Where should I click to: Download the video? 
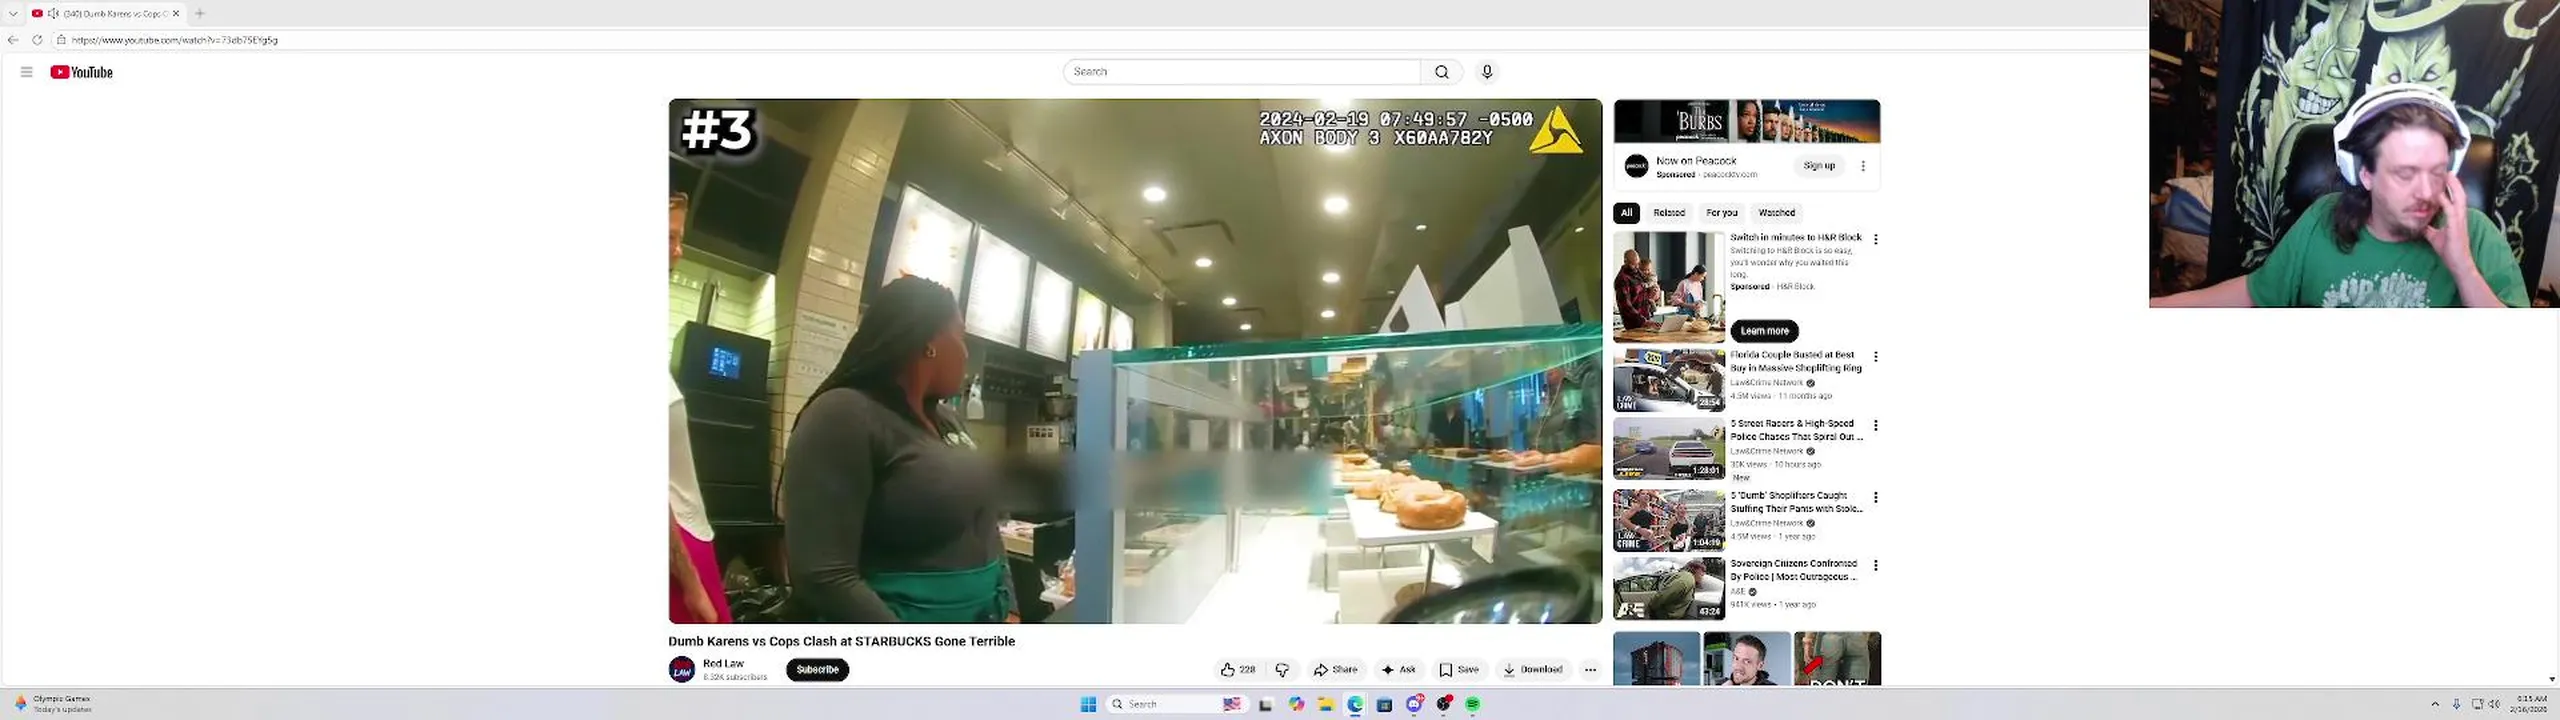click(1533, 670)
